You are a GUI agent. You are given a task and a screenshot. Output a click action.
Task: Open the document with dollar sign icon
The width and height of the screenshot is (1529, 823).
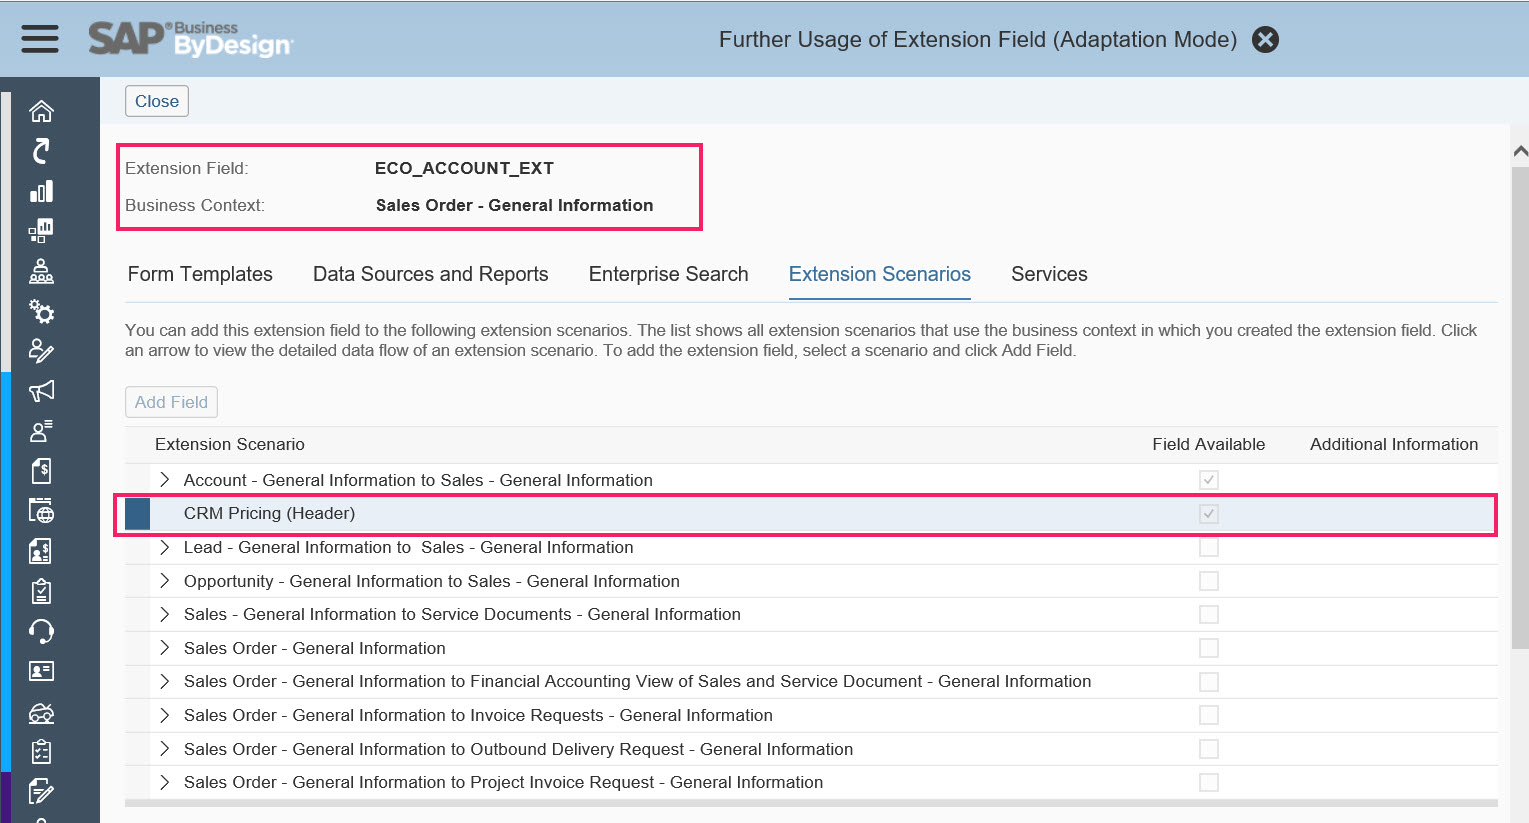(41, 471)
